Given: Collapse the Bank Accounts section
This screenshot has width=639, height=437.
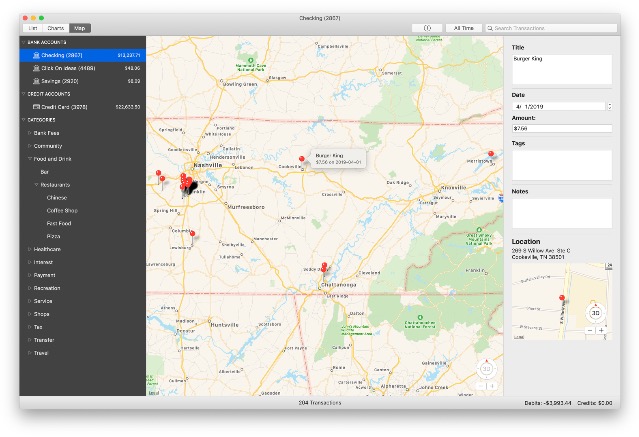Looking at the screenshot, I should coord(24,42).
